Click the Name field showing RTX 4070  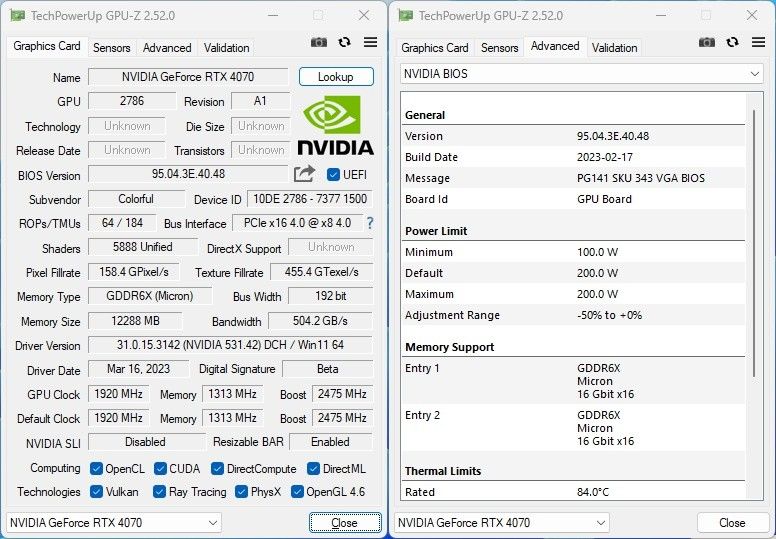click(x=188, y=77)
